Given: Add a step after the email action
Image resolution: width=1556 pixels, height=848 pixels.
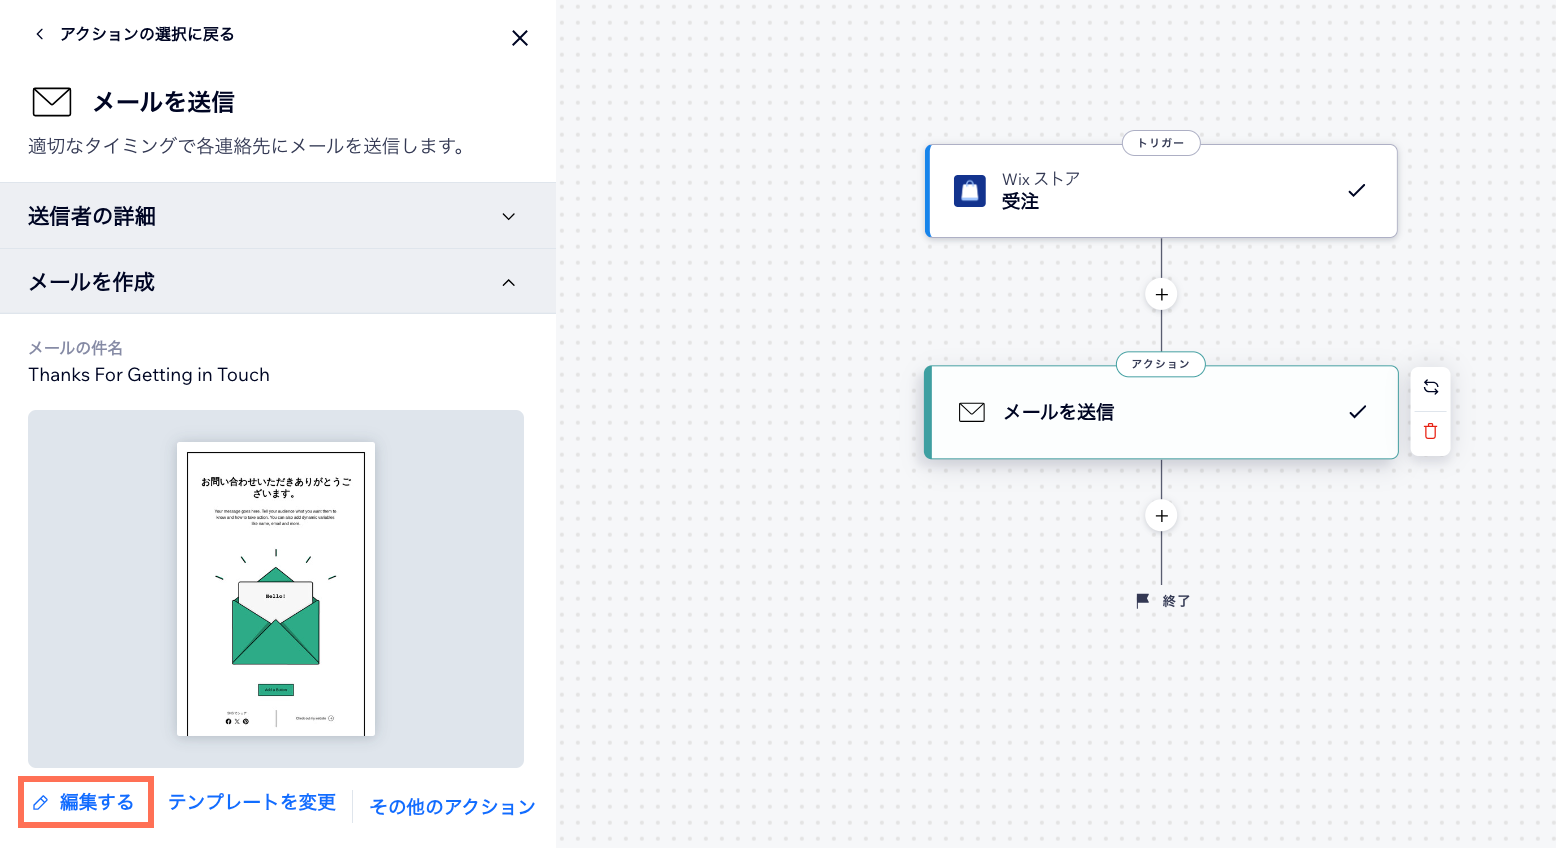Looking at the screenshot, I should point(1161,516).
